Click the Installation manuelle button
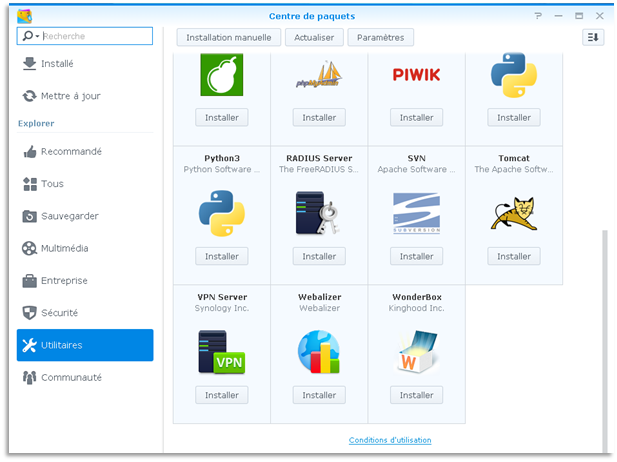The image size is (617, 462). (229, 37)
